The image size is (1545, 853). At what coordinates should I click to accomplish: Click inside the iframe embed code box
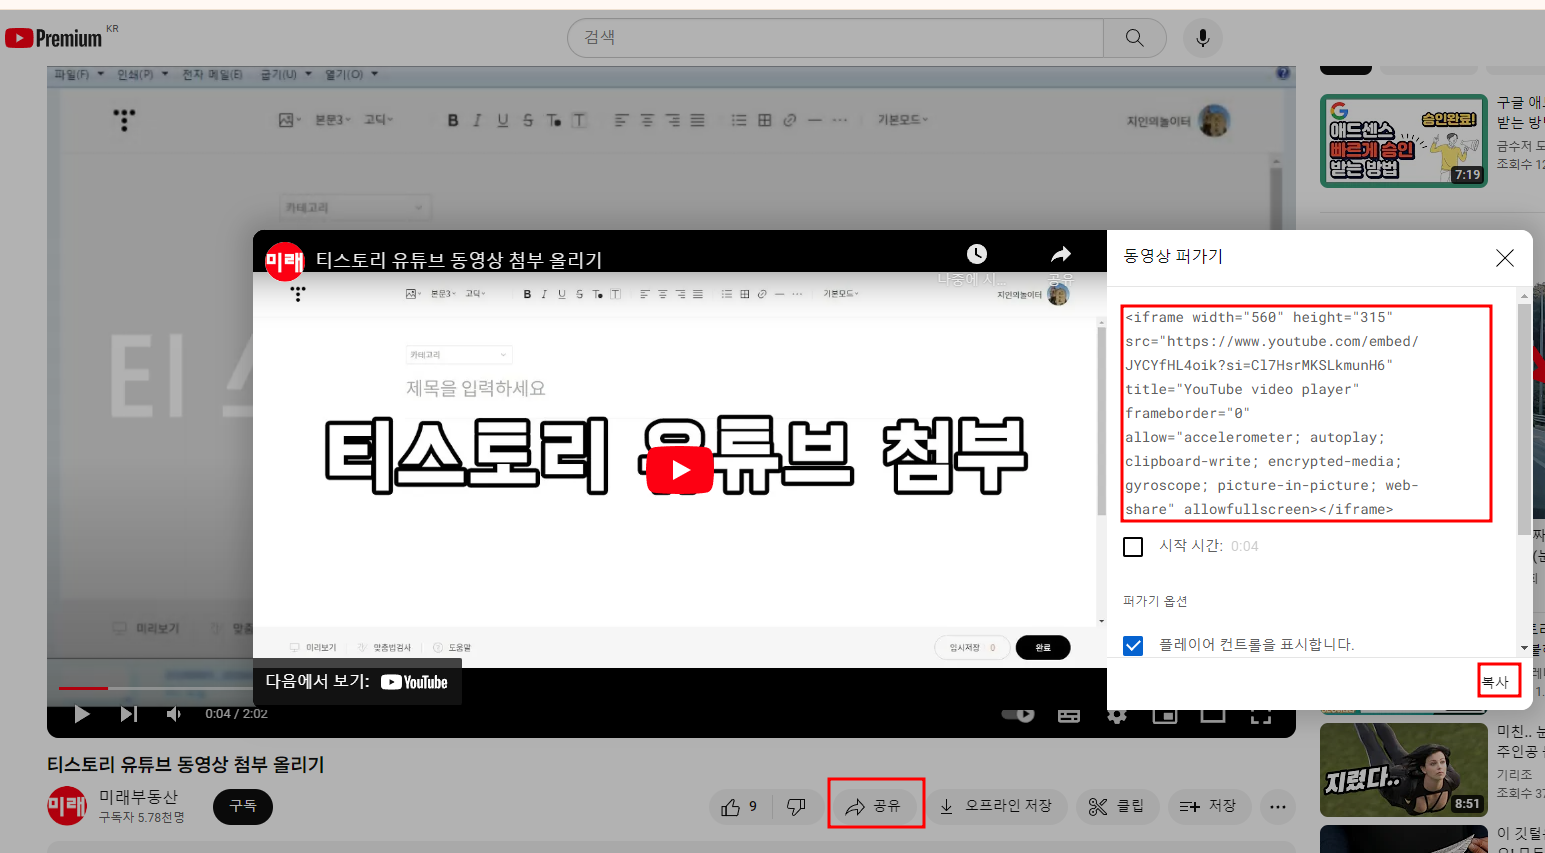click(1306, 413)
